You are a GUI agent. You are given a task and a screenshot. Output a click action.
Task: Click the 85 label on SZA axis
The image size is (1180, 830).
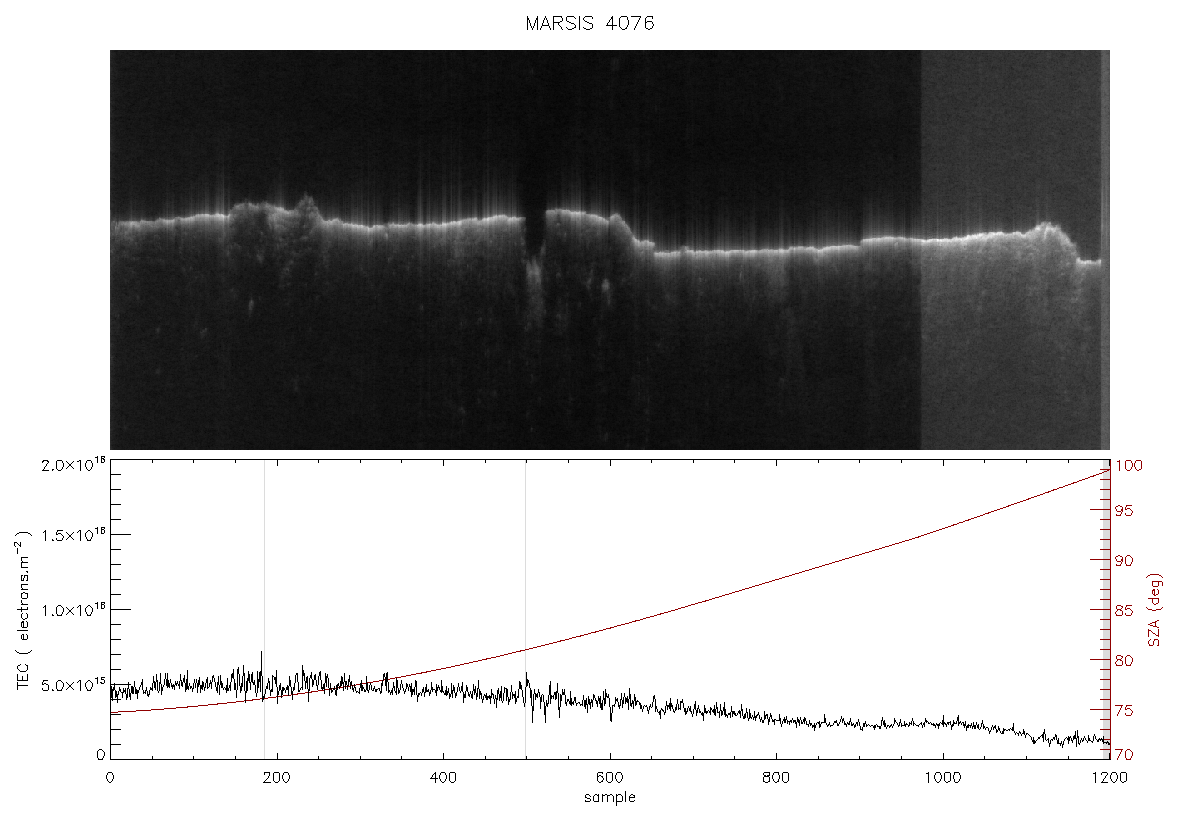[x=1124, y=610]
